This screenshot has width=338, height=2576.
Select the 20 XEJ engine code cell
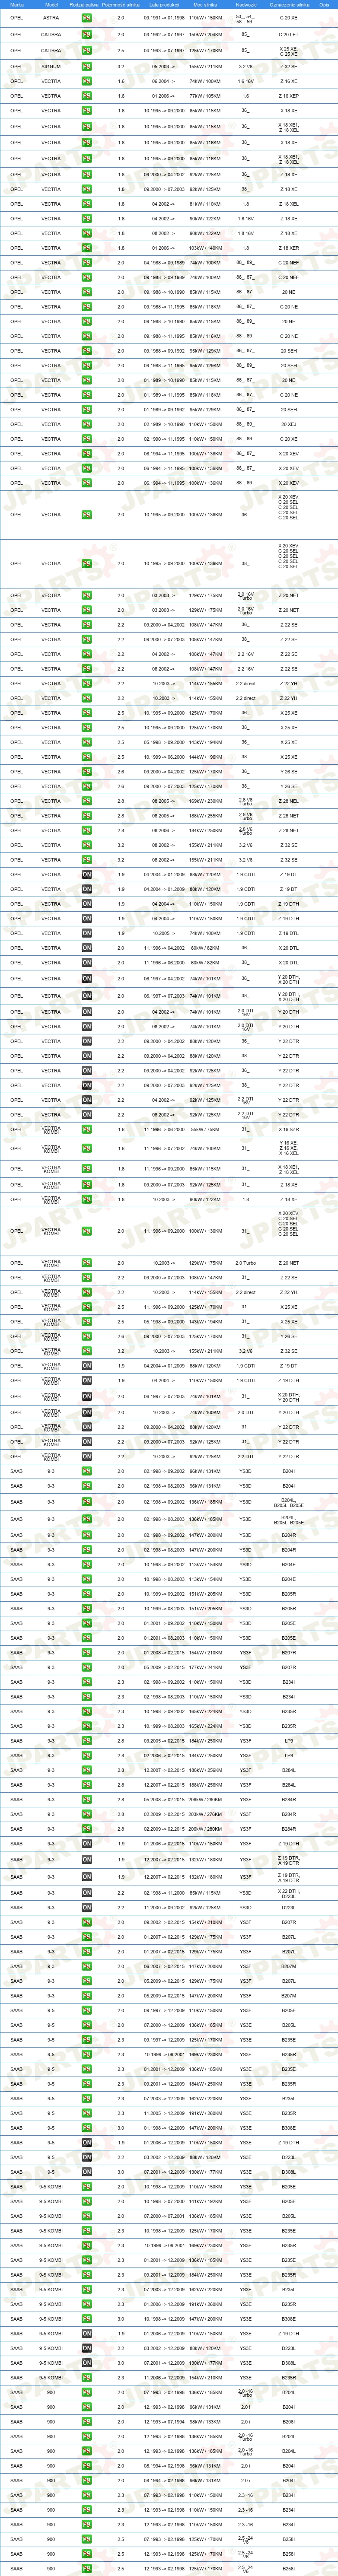(289, 424)
